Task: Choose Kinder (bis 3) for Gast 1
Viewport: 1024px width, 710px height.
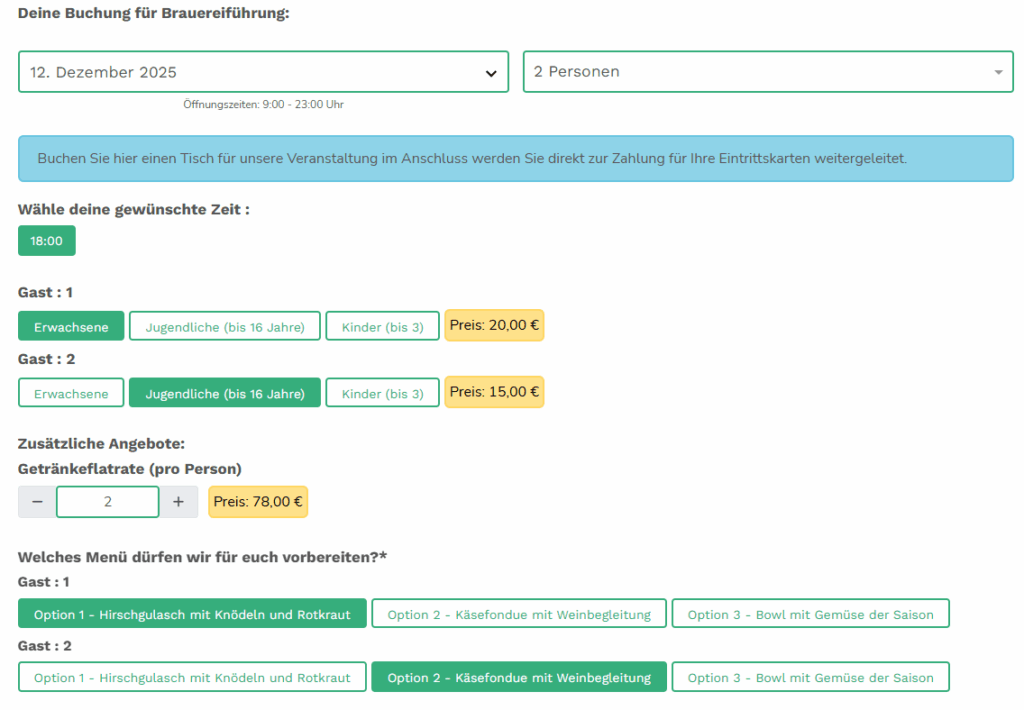Action: click(382, 326)
